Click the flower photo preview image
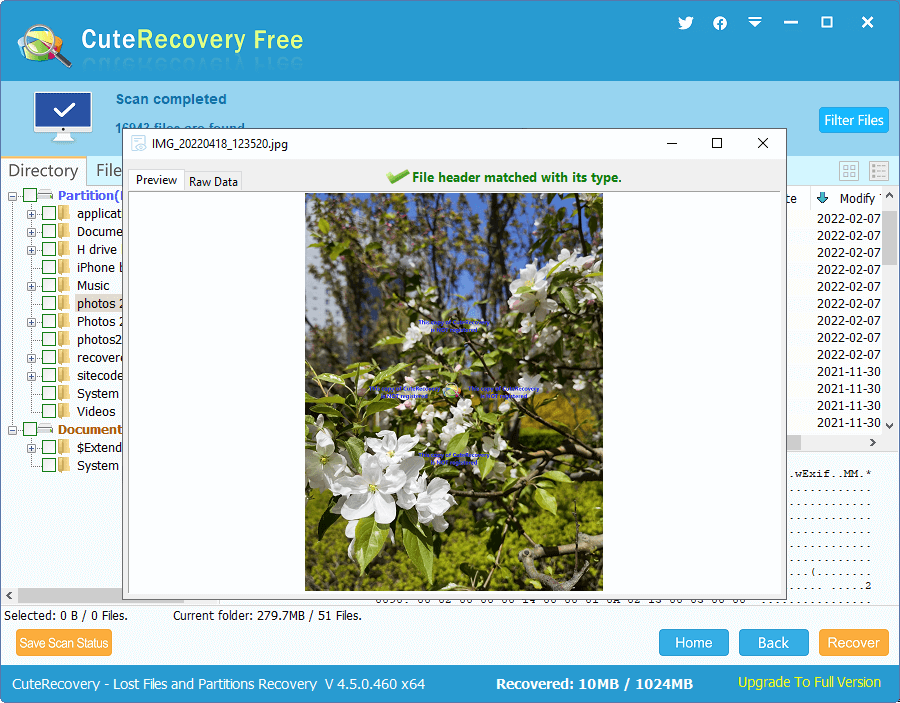The image size is (900, 703). click(453, 391)
